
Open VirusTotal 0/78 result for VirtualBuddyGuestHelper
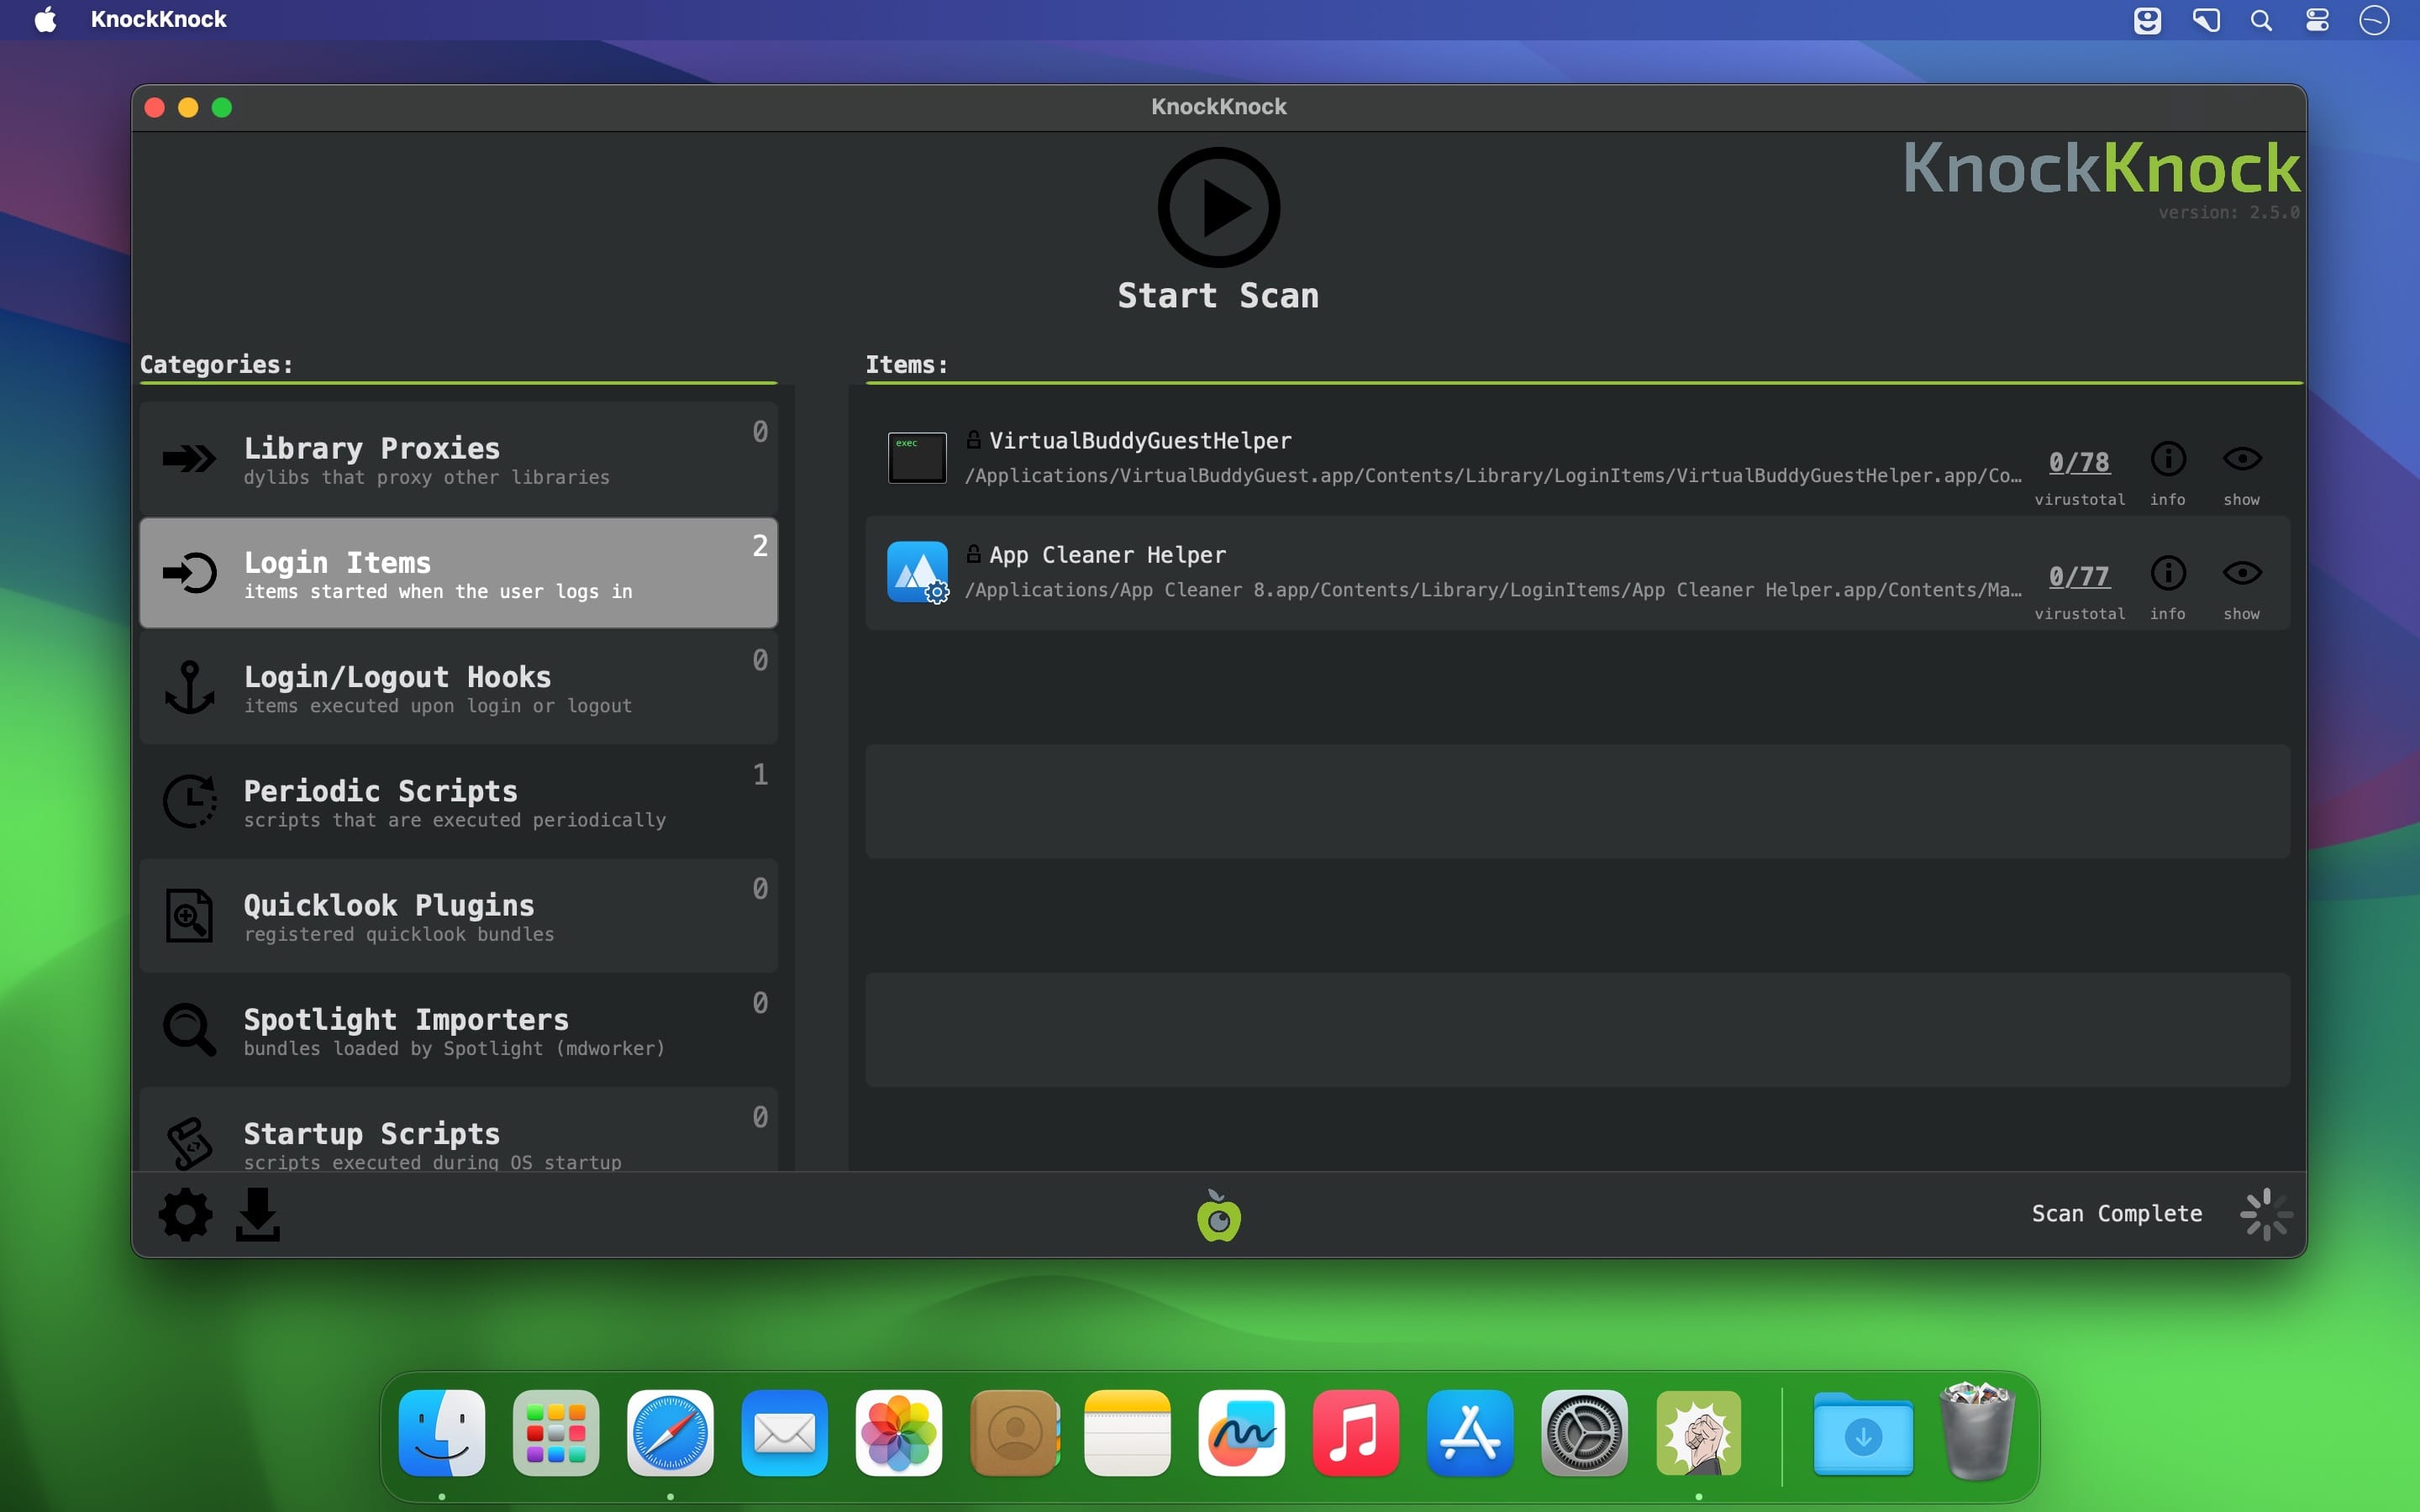click(x=2079, y=462)
